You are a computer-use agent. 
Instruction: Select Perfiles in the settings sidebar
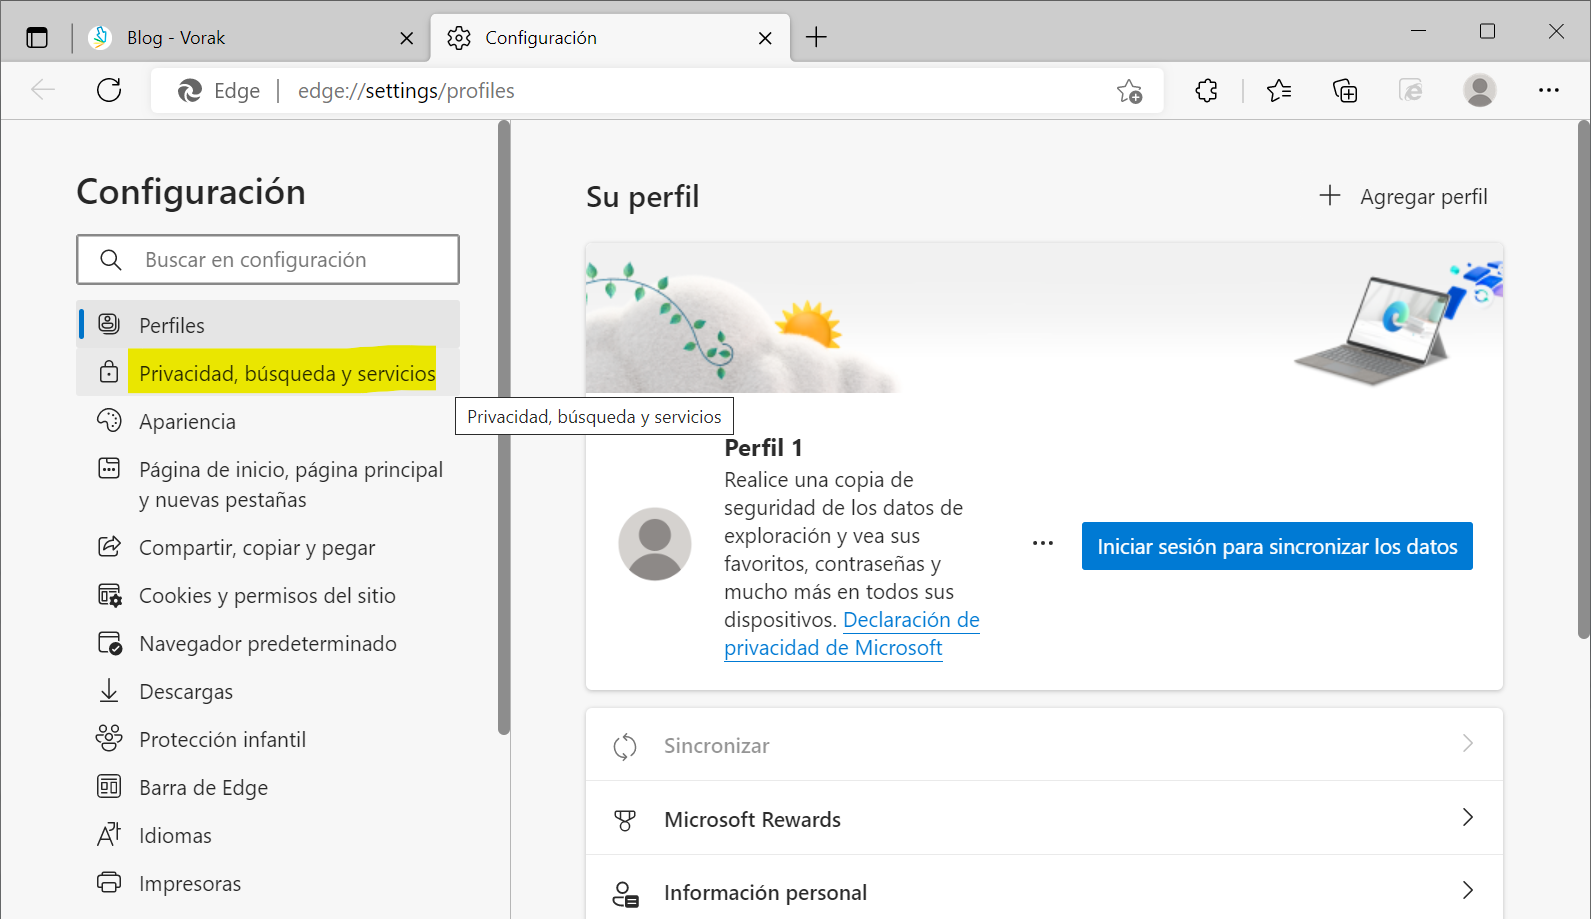click(x=268, y=325)
